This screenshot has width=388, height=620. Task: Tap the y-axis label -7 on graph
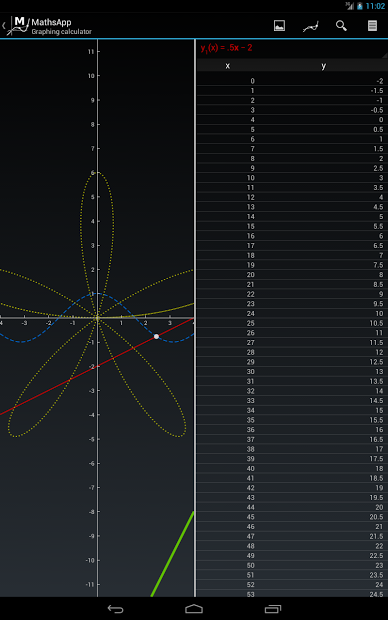pyautogui.click(x=91, y=488)
